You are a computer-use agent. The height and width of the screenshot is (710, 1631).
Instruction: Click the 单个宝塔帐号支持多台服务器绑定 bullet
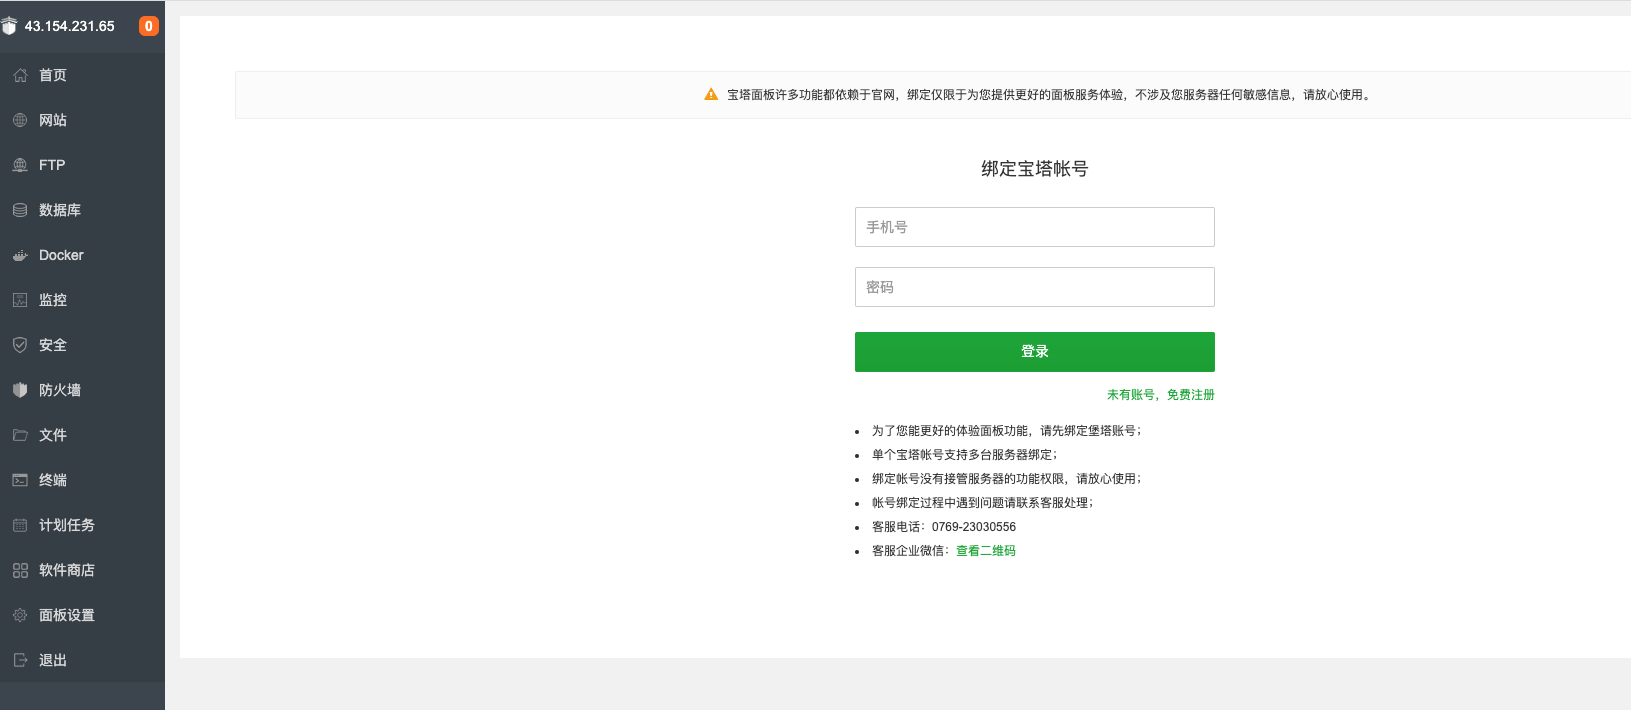tap(964, 455)
